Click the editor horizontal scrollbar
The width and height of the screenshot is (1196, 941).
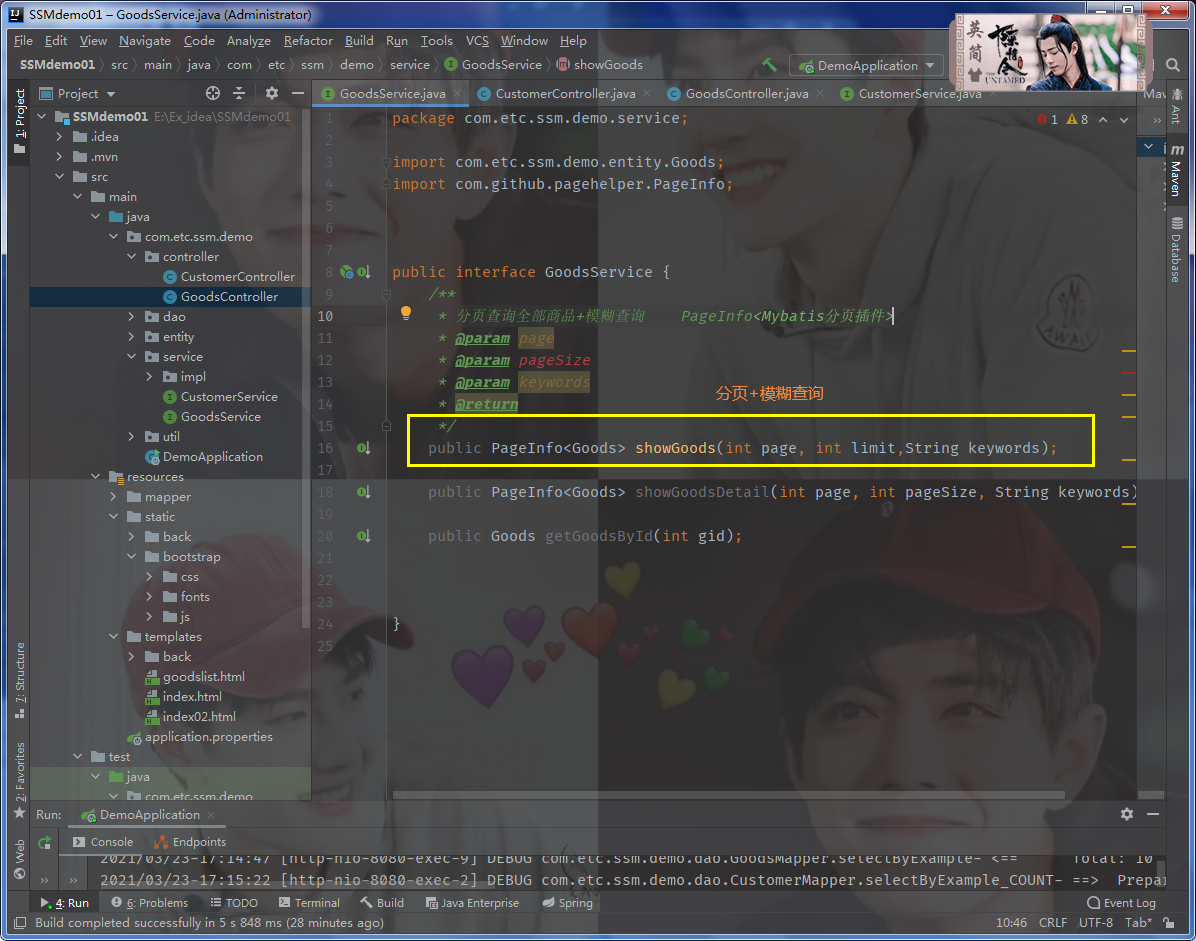coord(728,795)
